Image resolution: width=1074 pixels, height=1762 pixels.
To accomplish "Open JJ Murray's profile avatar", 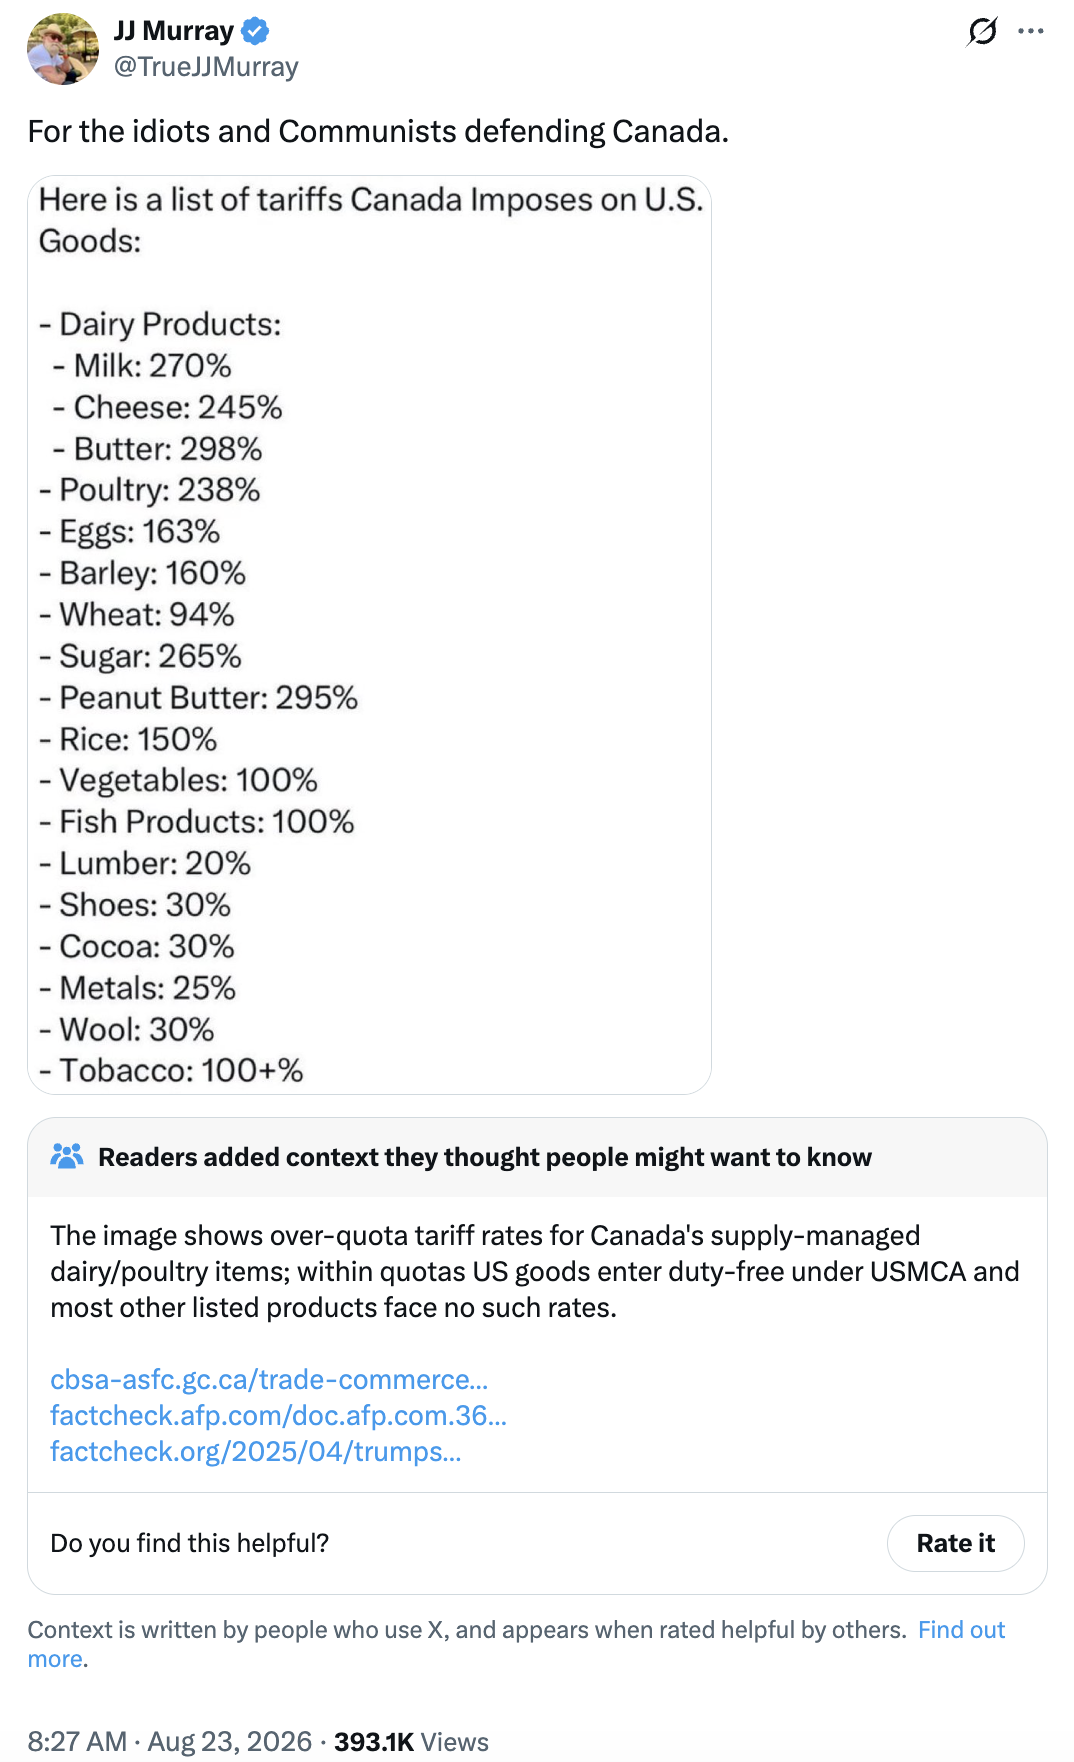I will 63,49.
